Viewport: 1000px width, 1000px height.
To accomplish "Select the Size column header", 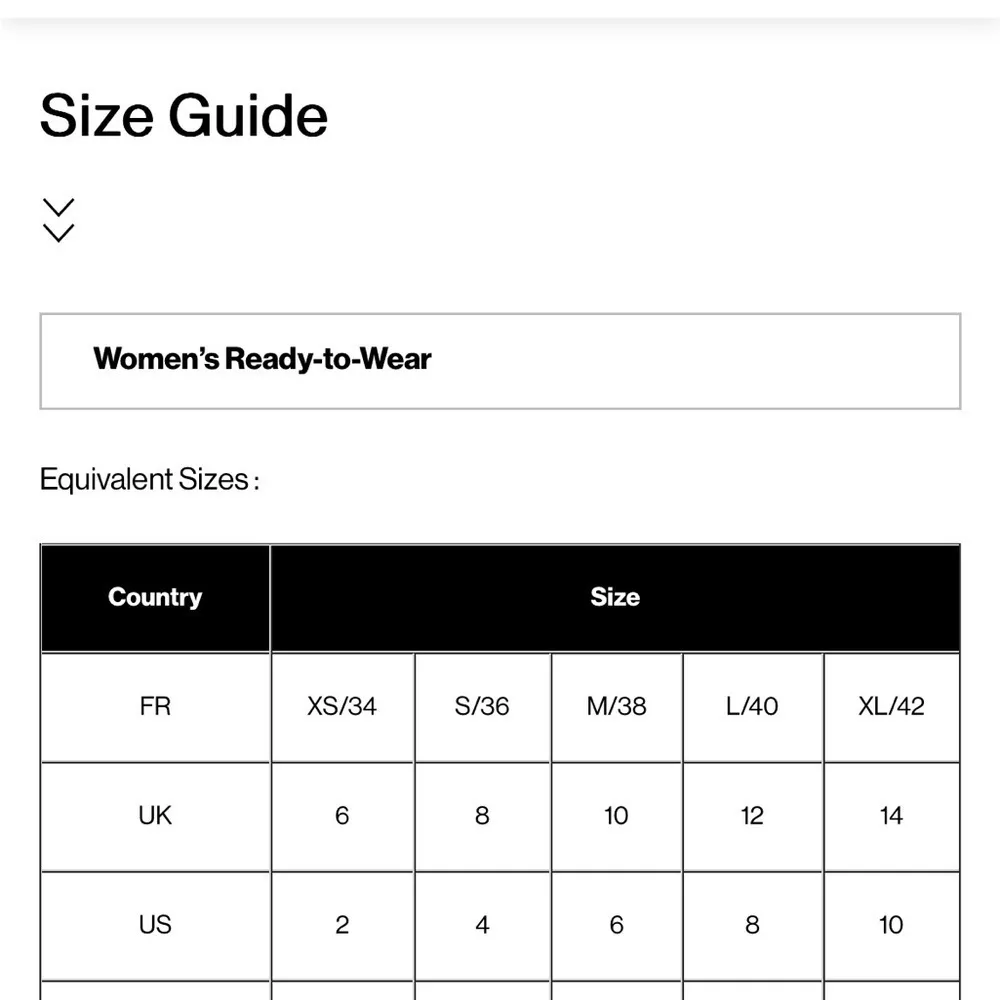I will pyautogui.click(x=614, y=598).
